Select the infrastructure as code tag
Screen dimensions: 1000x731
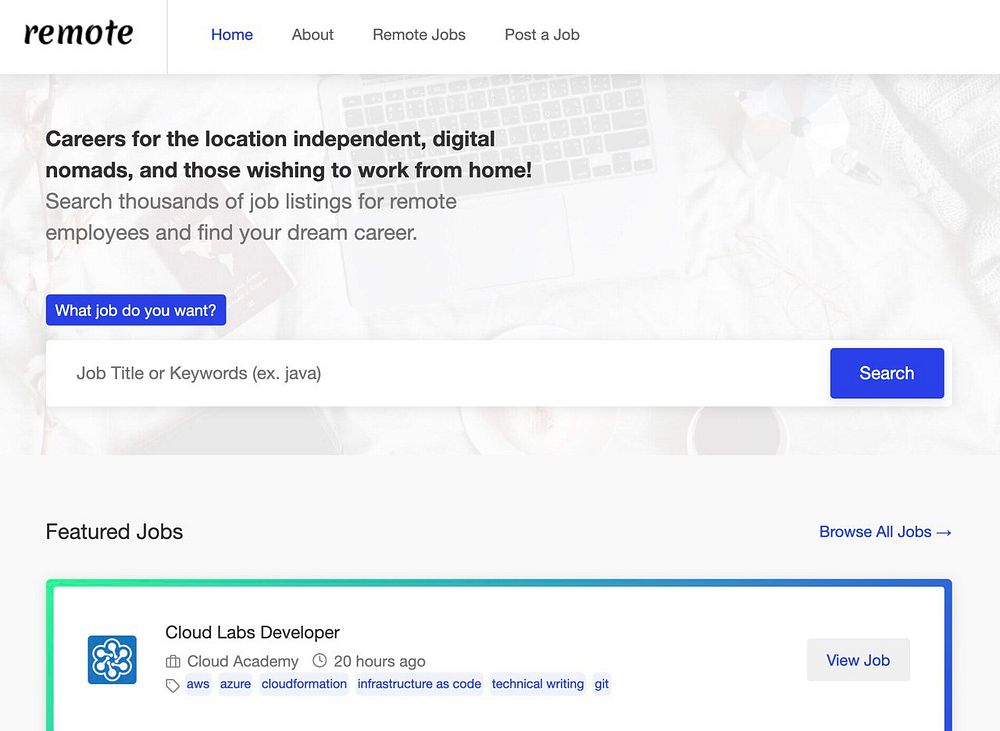click(x=419, y=684)
